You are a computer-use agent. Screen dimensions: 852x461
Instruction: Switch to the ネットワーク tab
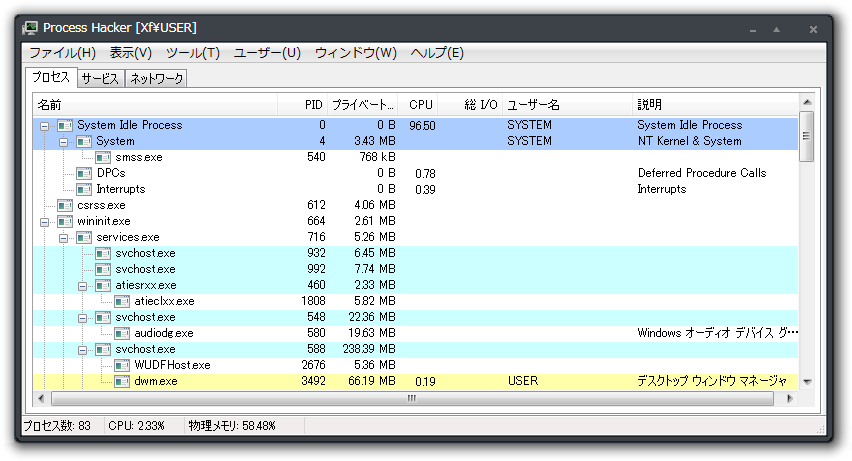pos(156,79)
